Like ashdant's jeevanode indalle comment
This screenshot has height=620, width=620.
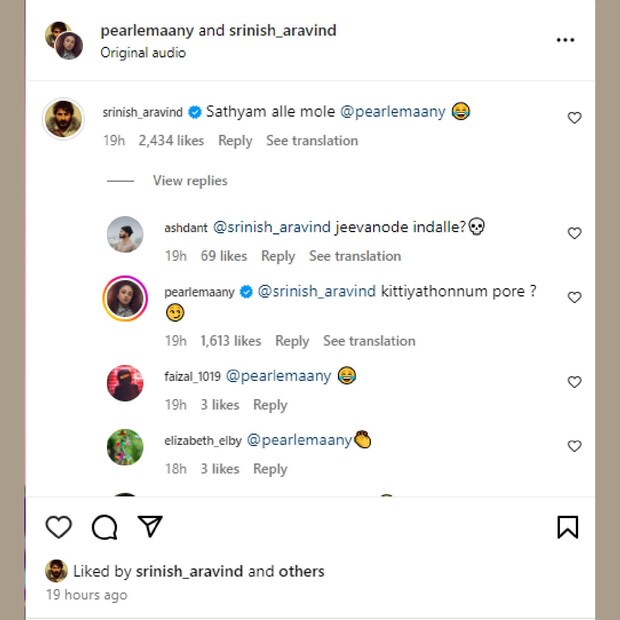click(574, 233)
